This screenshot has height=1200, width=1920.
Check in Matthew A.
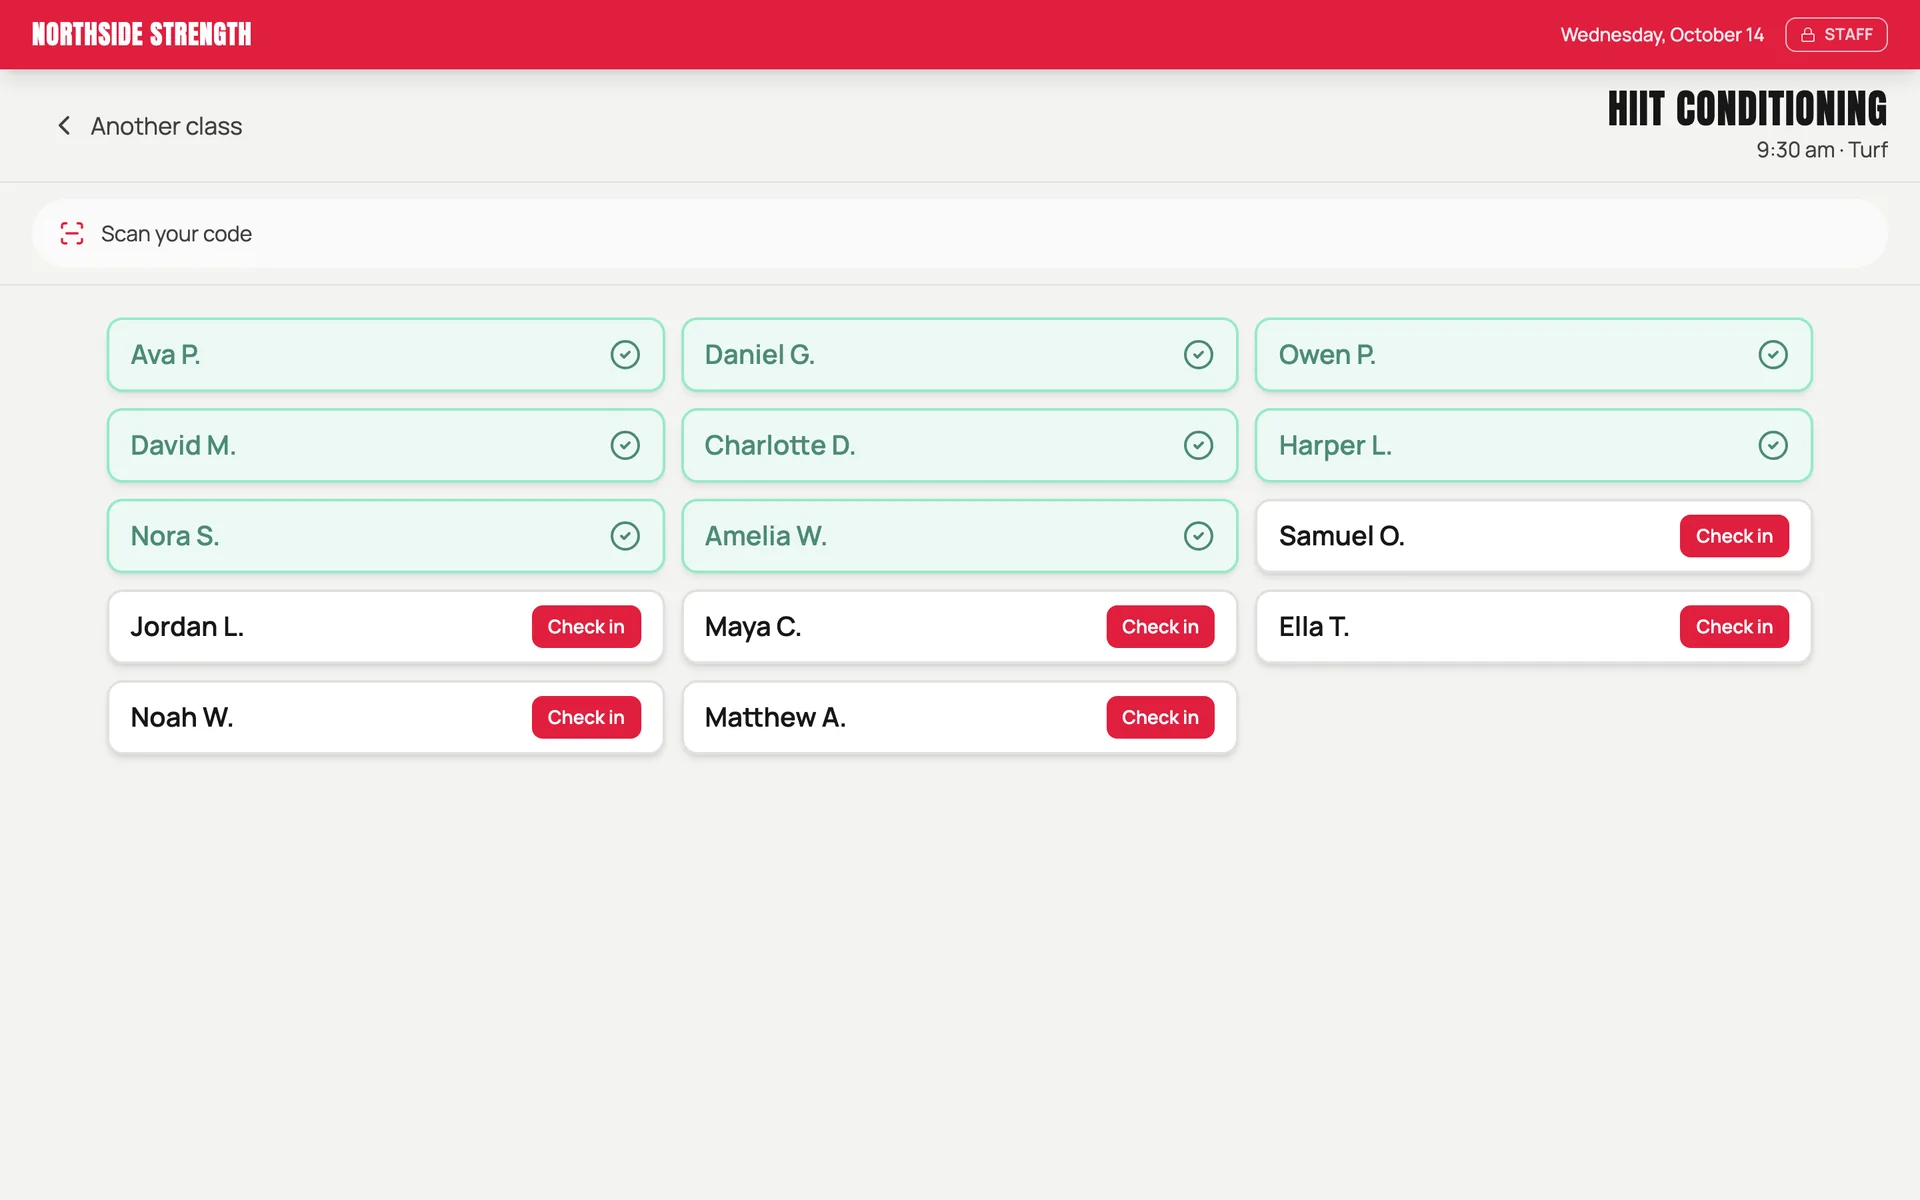coord(1160,717)
